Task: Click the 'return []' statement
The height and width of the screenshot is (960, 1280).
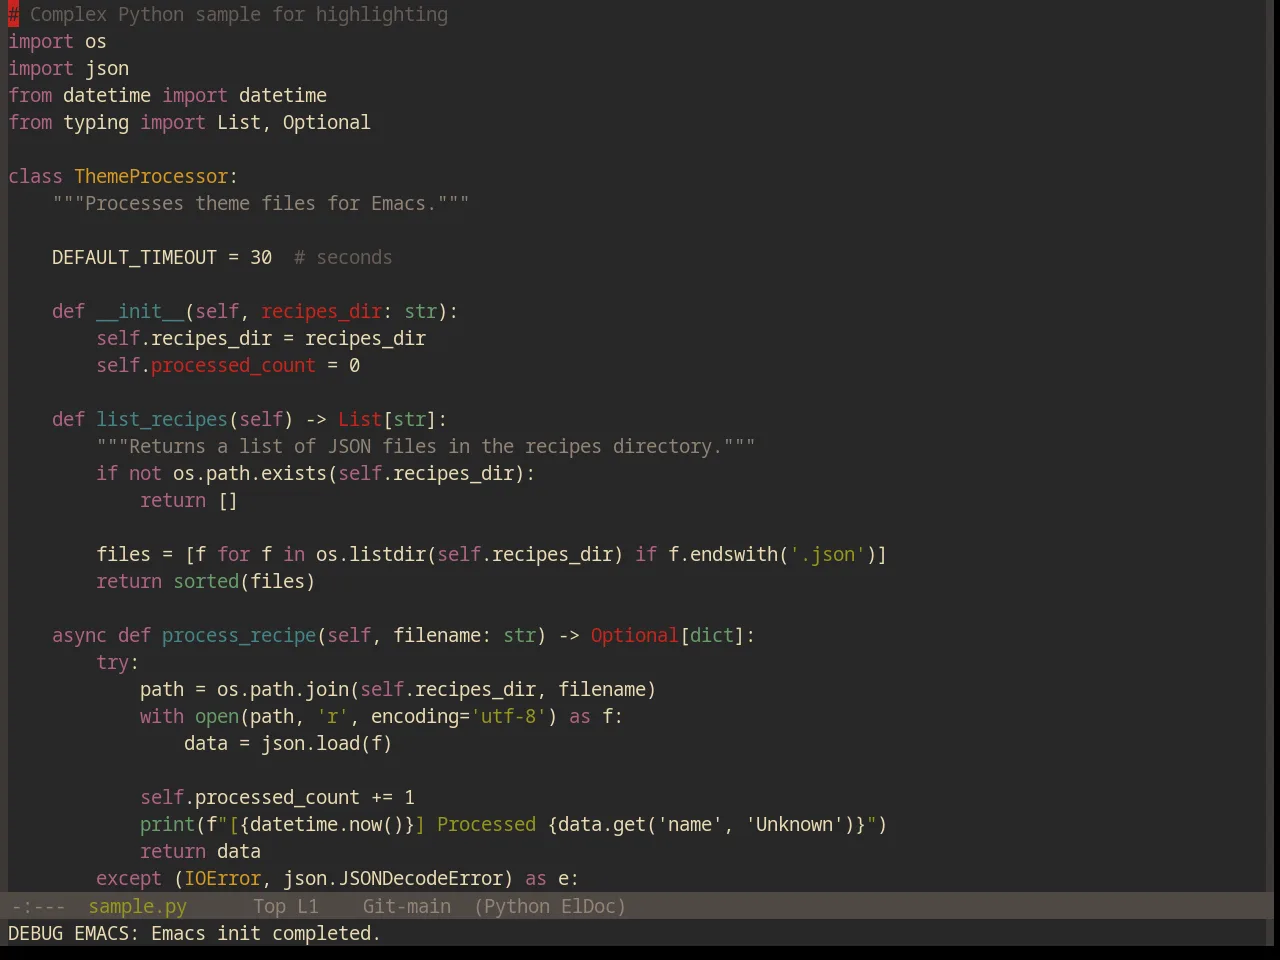Action: point(189,501)
